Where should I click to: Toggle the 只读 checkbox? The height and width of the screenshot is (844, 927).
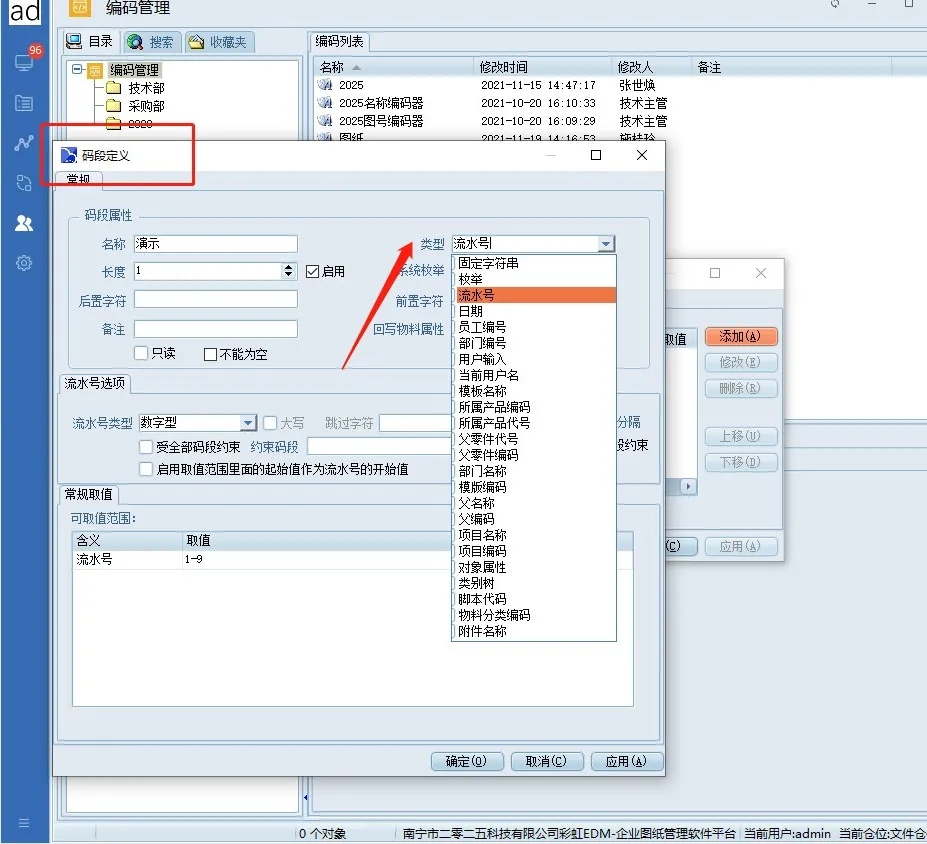pos(141,353)
